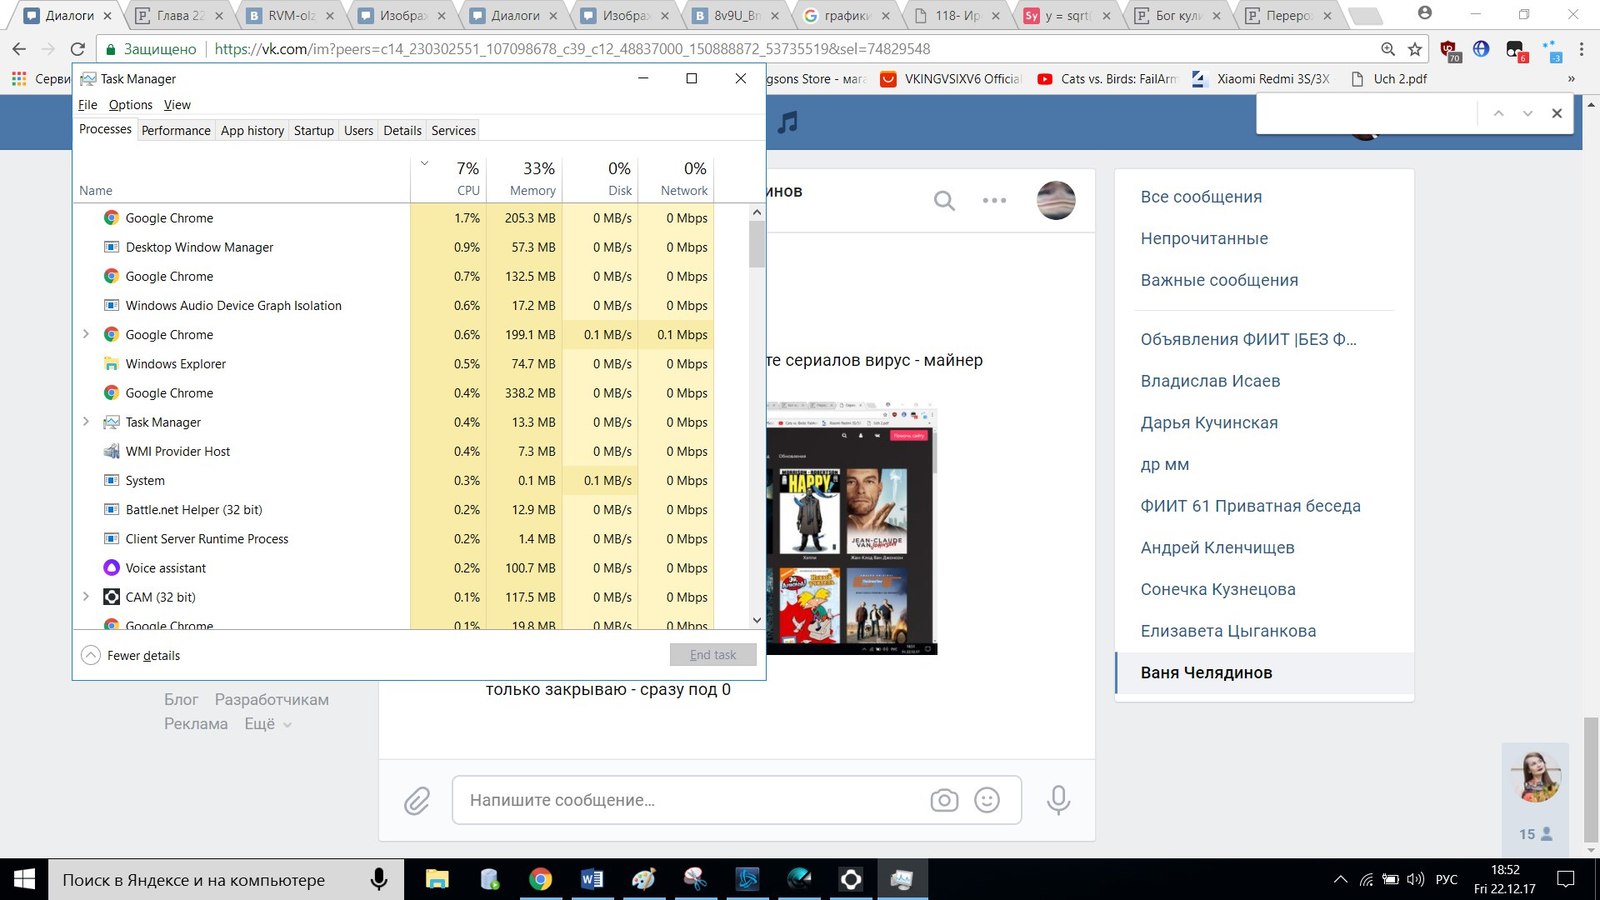Open Google Chrome from the taskbar
This screenshot has height=900, width=1600.
[540, 879]
